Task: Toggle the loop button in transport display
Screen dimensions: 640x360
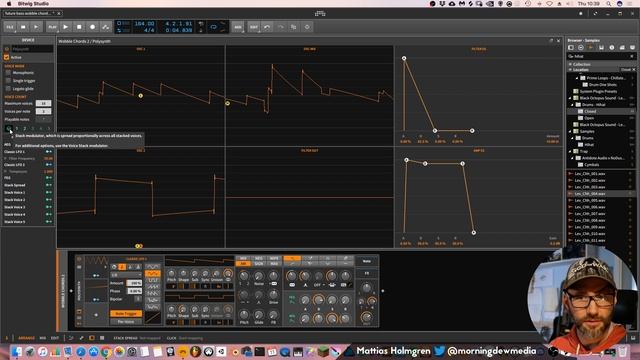Action: pyautogui.click(x=213, y=27)
